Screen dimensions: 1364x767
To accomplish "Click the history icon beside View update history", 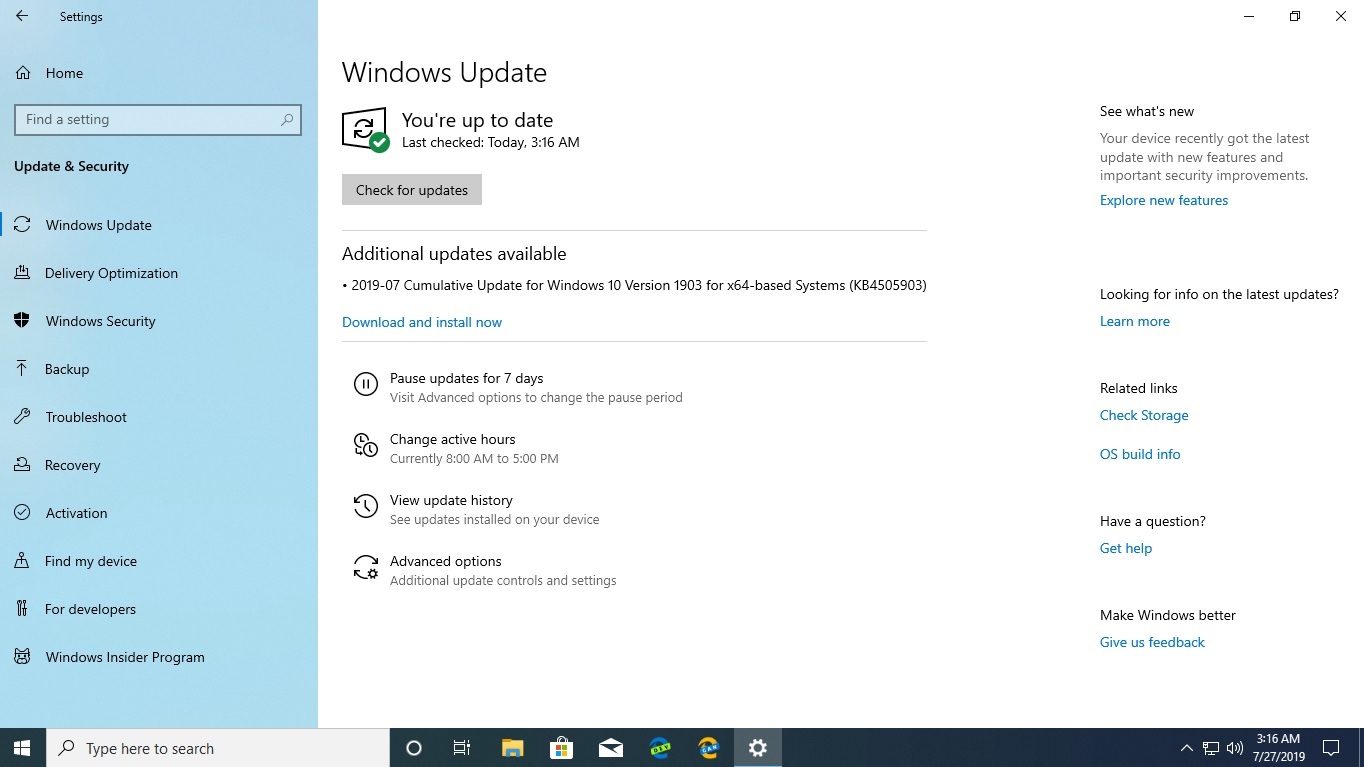I will click(366, 507).
